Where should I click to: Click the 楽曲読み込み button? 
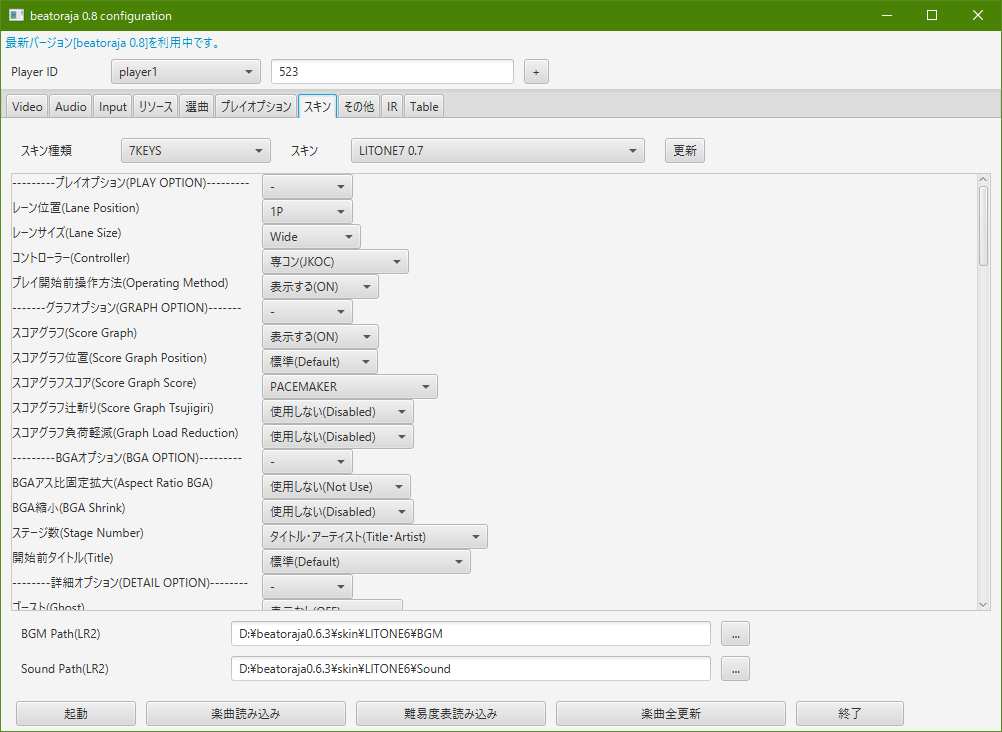[x=246, y=713]
